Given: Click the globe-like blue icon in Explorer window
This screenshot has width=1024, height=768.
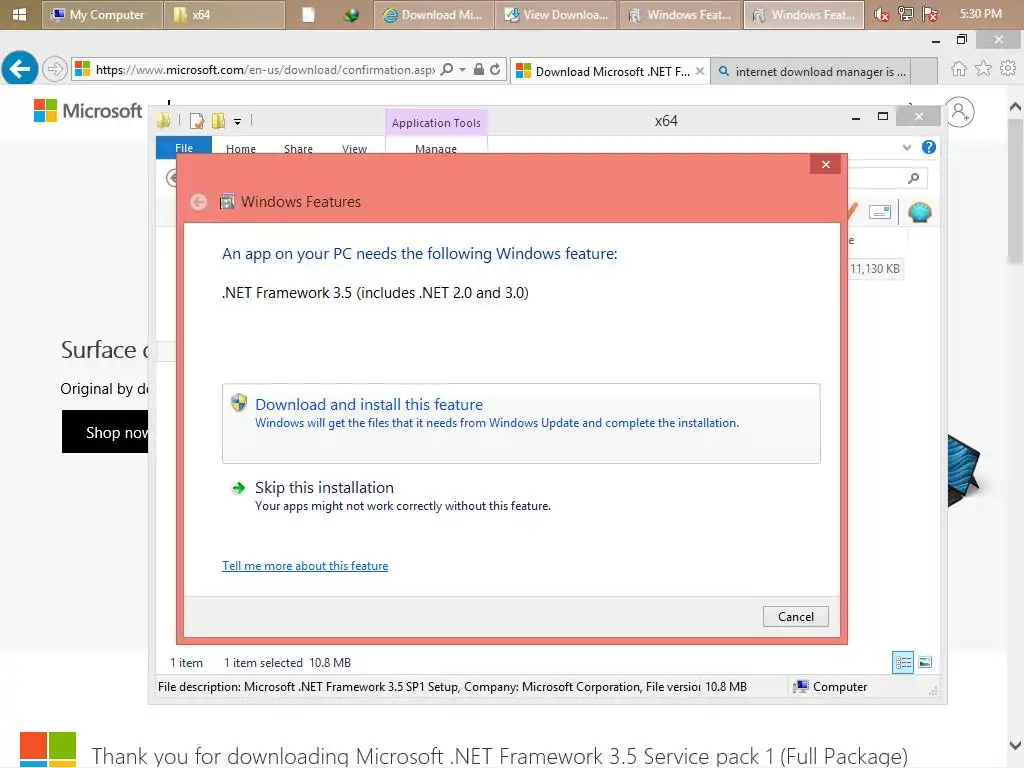Looking at the screenshot, I should (x=920, y=212).
